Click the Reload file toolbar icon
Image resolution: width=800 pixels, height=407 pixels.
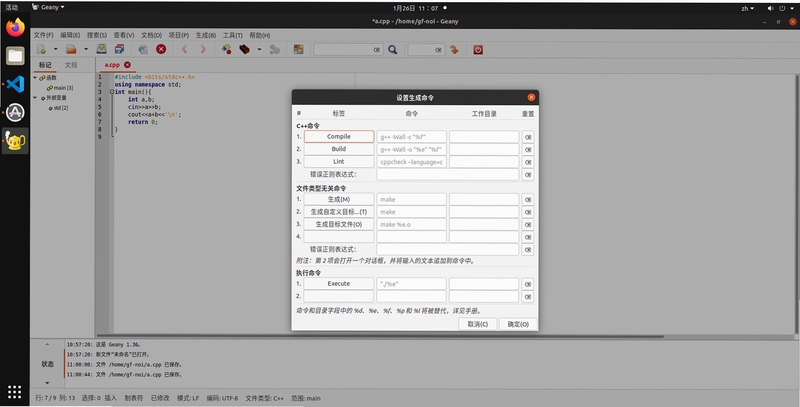coord(143,49)
